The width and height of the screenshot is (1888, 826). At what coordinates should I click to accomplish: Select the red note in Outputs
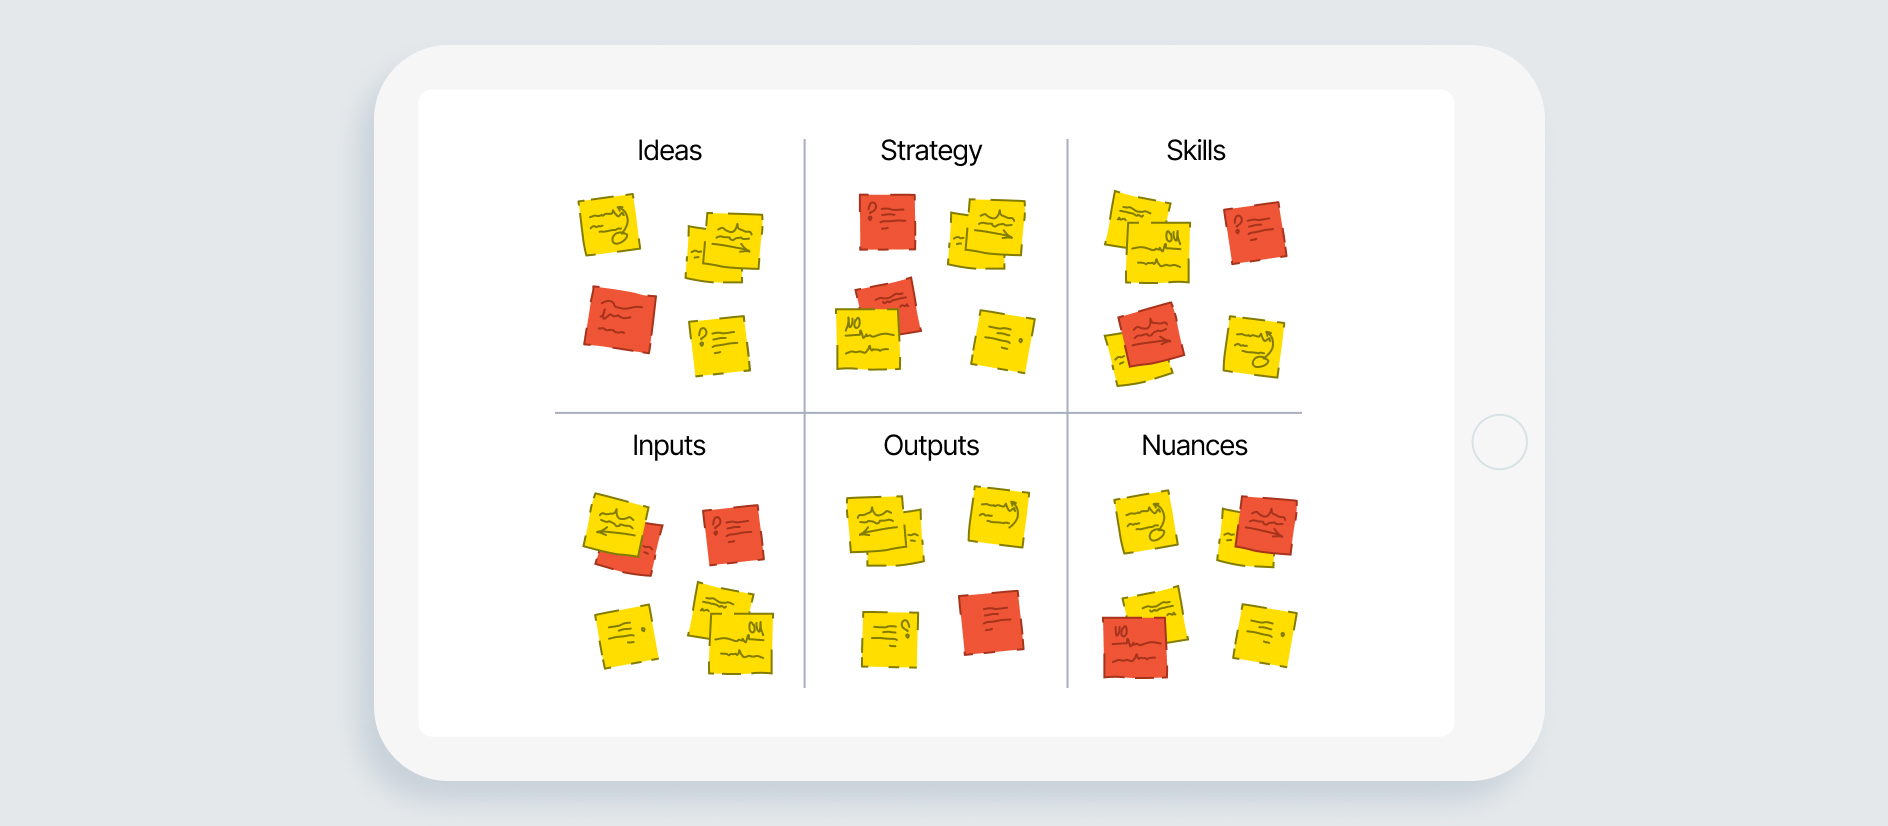991,622
